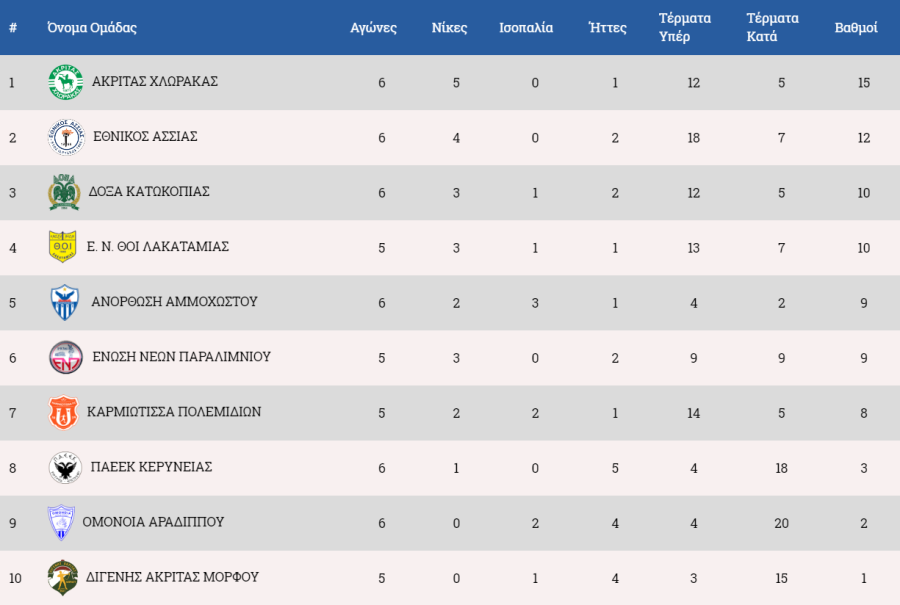This screenshot has width=900, height=605.
Task: Click the ΔΙΓΕΝΗΣ ΑΚΡΙΤΑΣ ΜΟΡΦΟΥ logo
Action: pyautogui.click(x=63, y=577)
